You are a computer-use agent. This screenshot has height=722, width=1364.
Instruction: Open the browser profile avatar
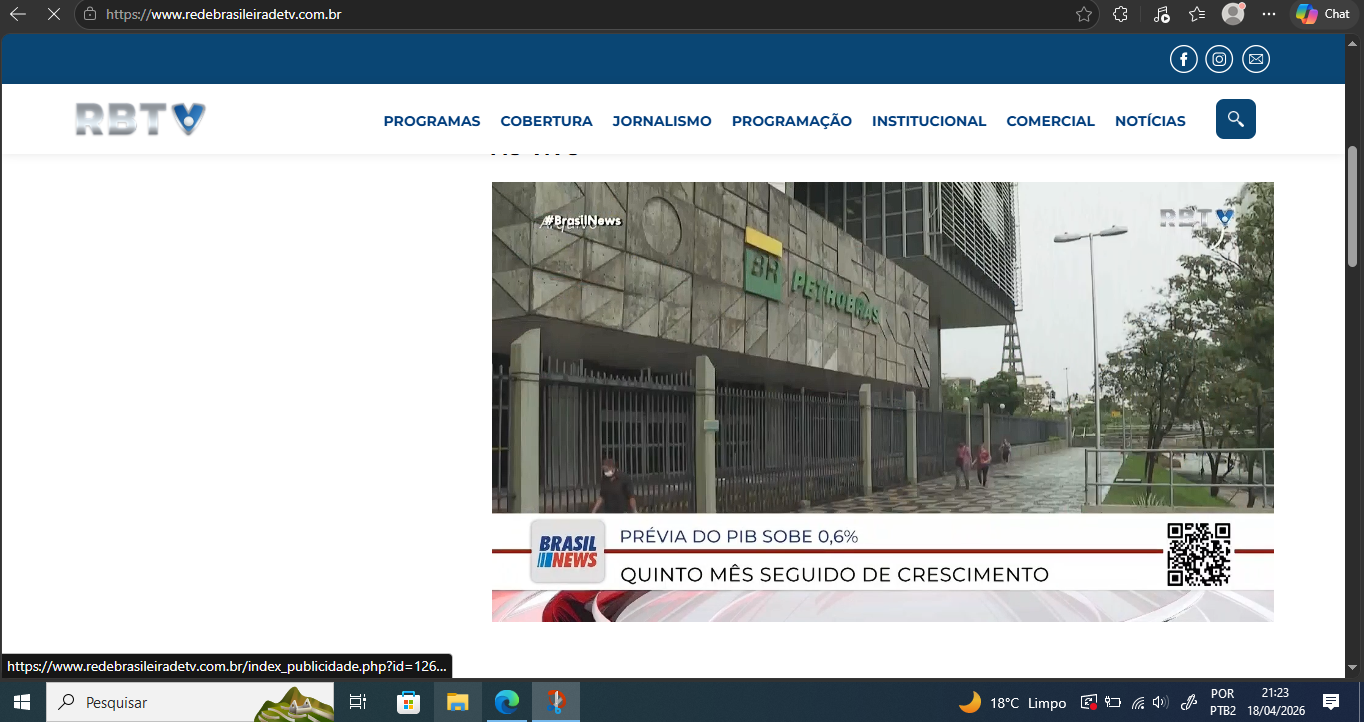tap(1233, 14)
